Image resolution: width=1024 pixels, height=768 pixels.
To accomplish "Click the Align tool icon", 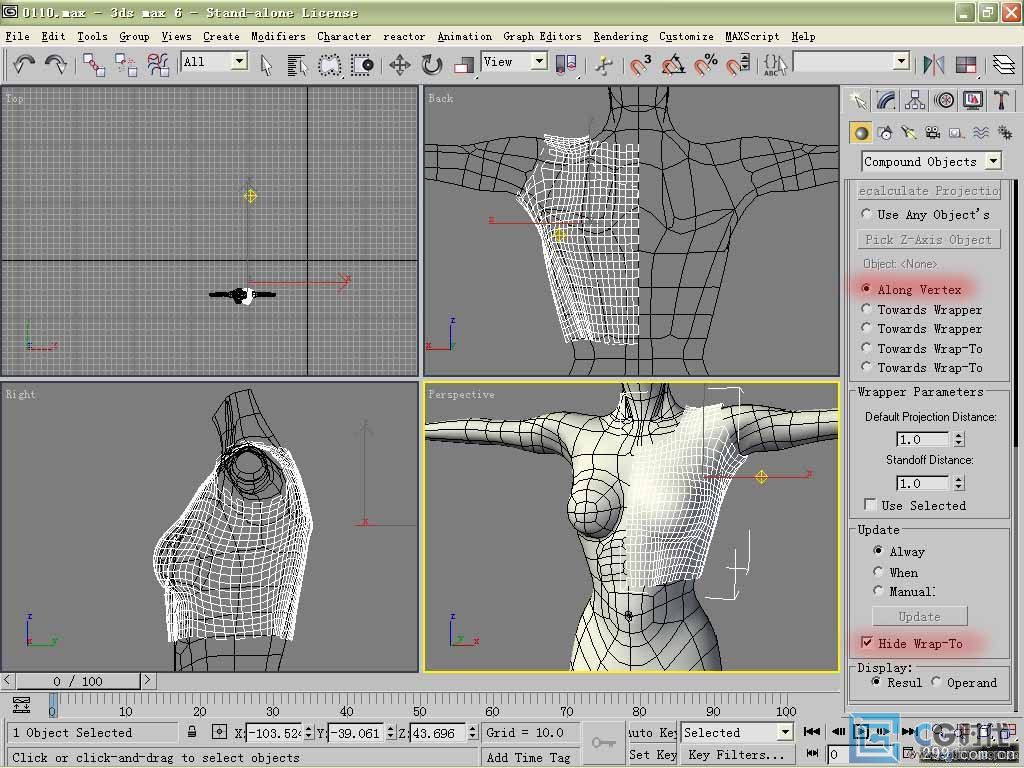I will pyautogui.click(x=966, y=65).
